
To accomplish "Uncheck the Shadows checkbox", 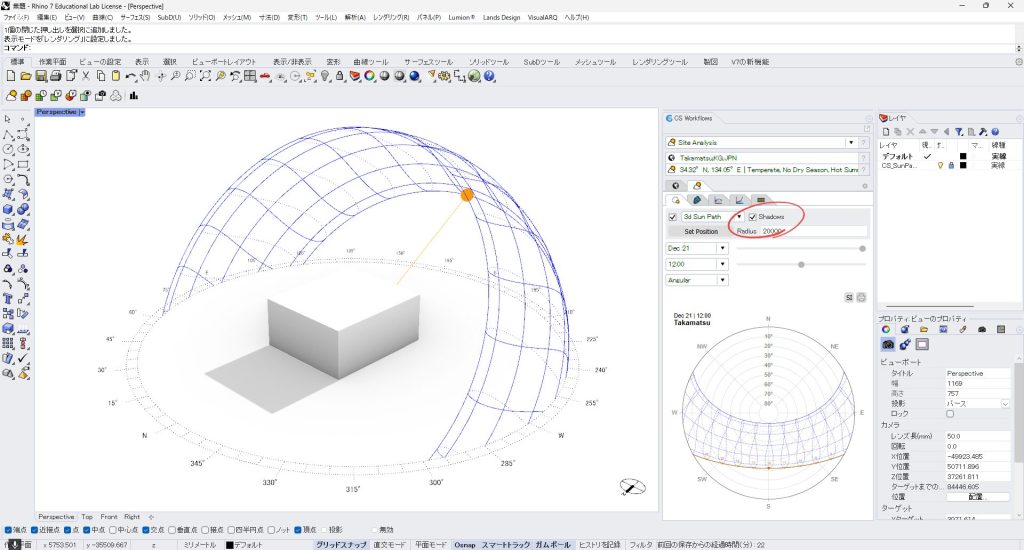I will [x=753, y=216].
